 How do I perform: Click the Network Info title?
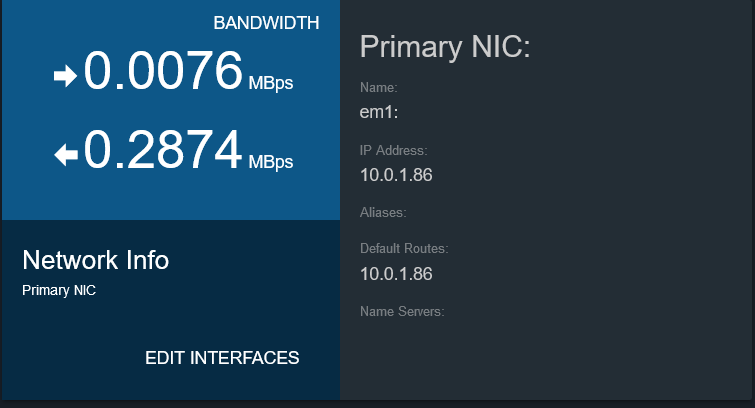pos(95,260)
